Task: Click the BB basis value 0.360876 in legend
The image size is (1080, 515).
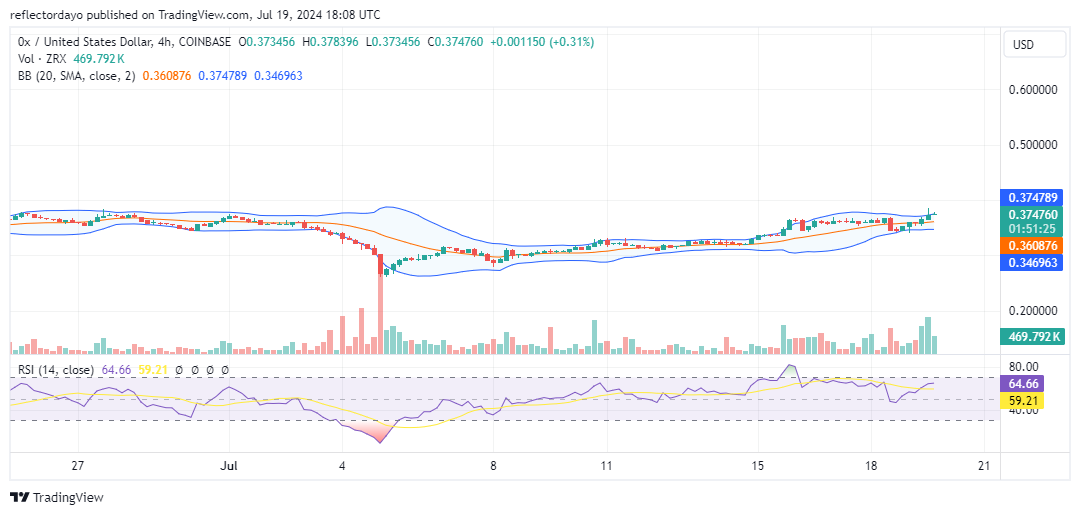Action: pos(167,76)
